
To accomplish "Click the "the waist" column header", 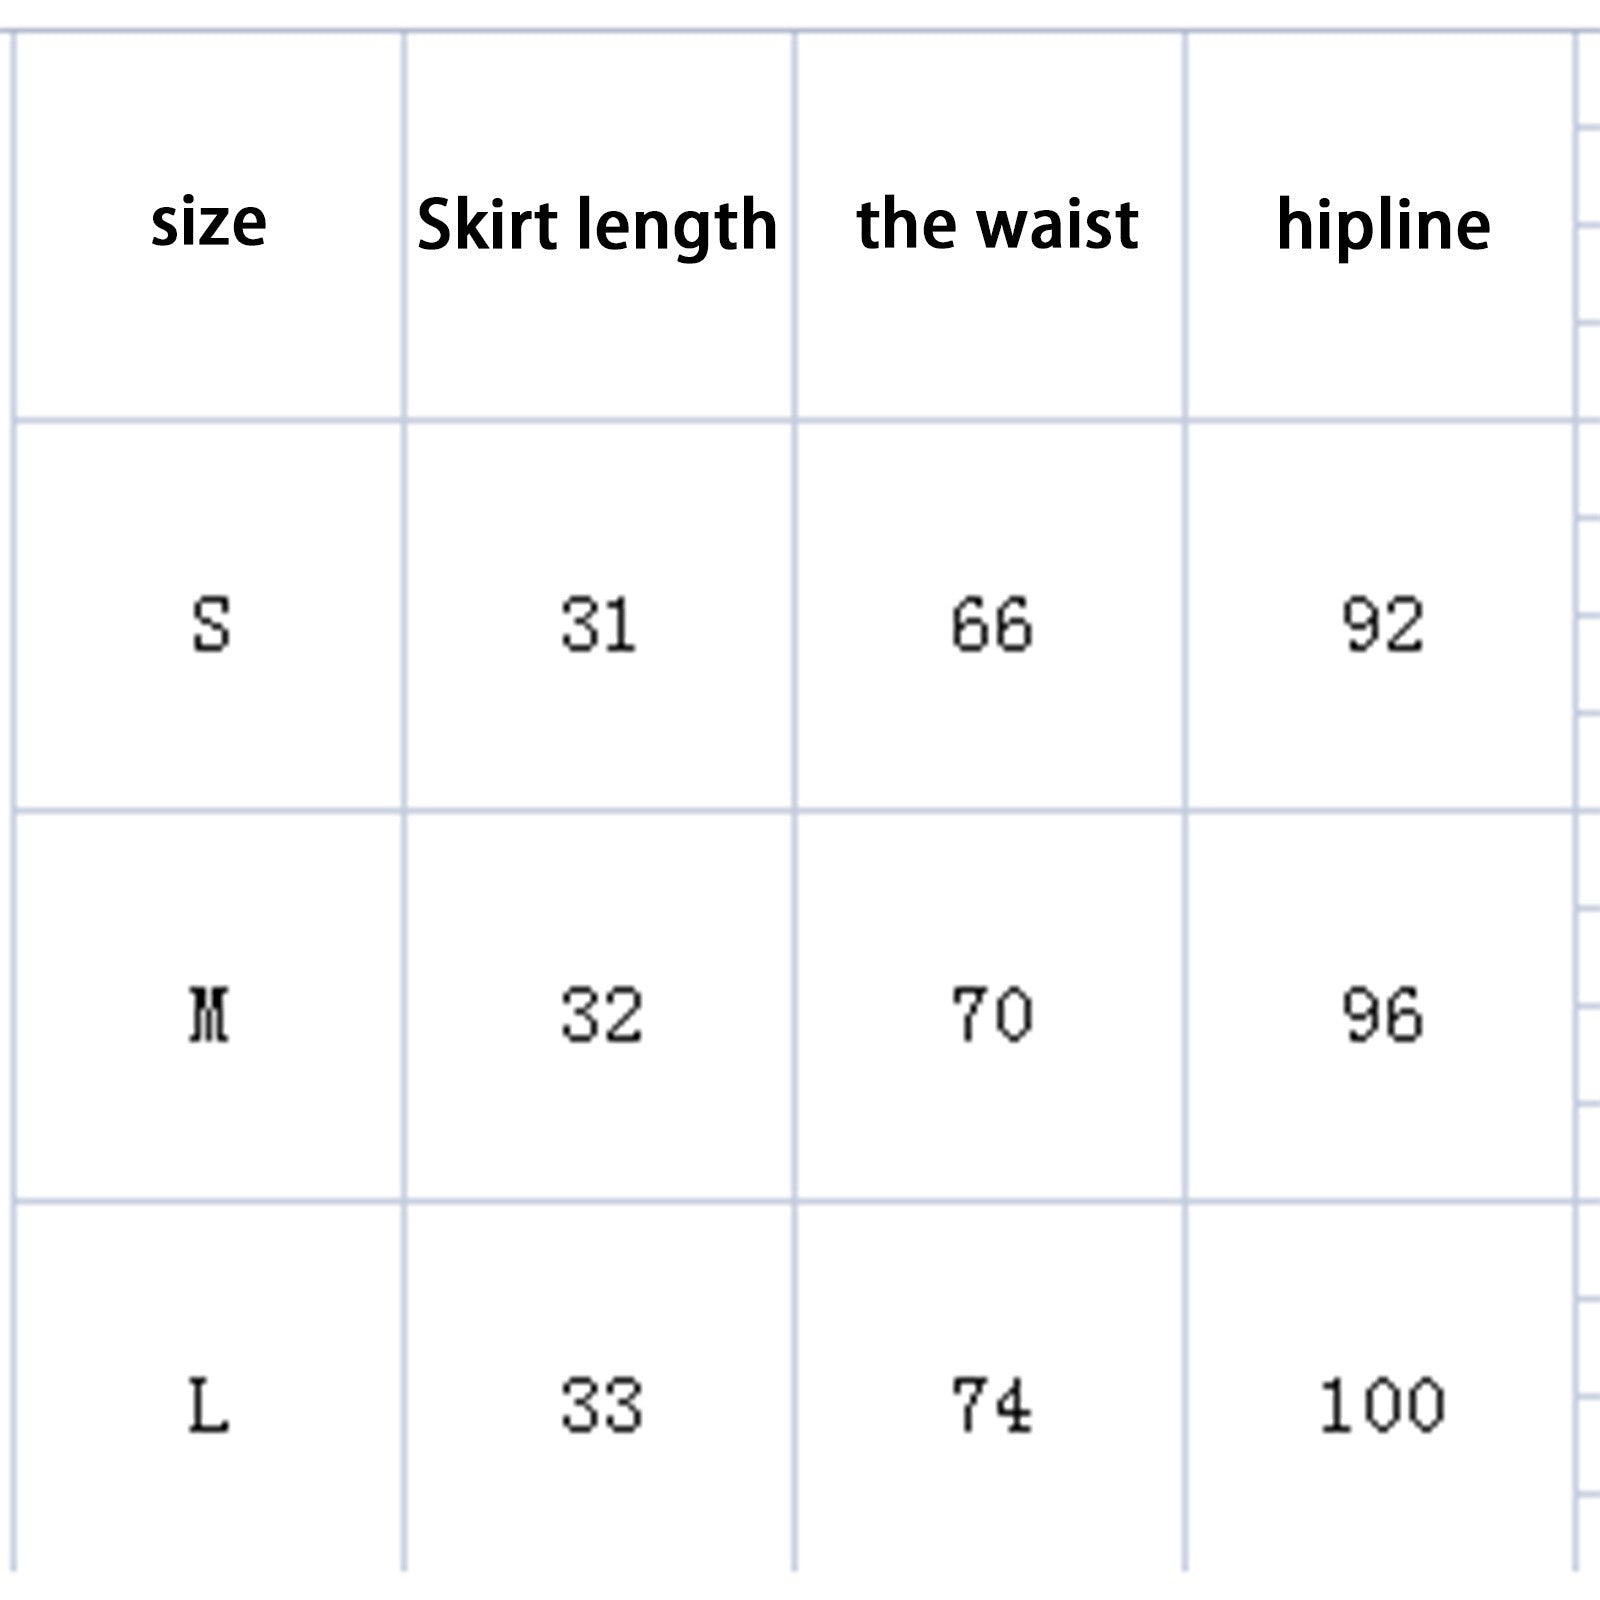I will [x=997, y=223].
